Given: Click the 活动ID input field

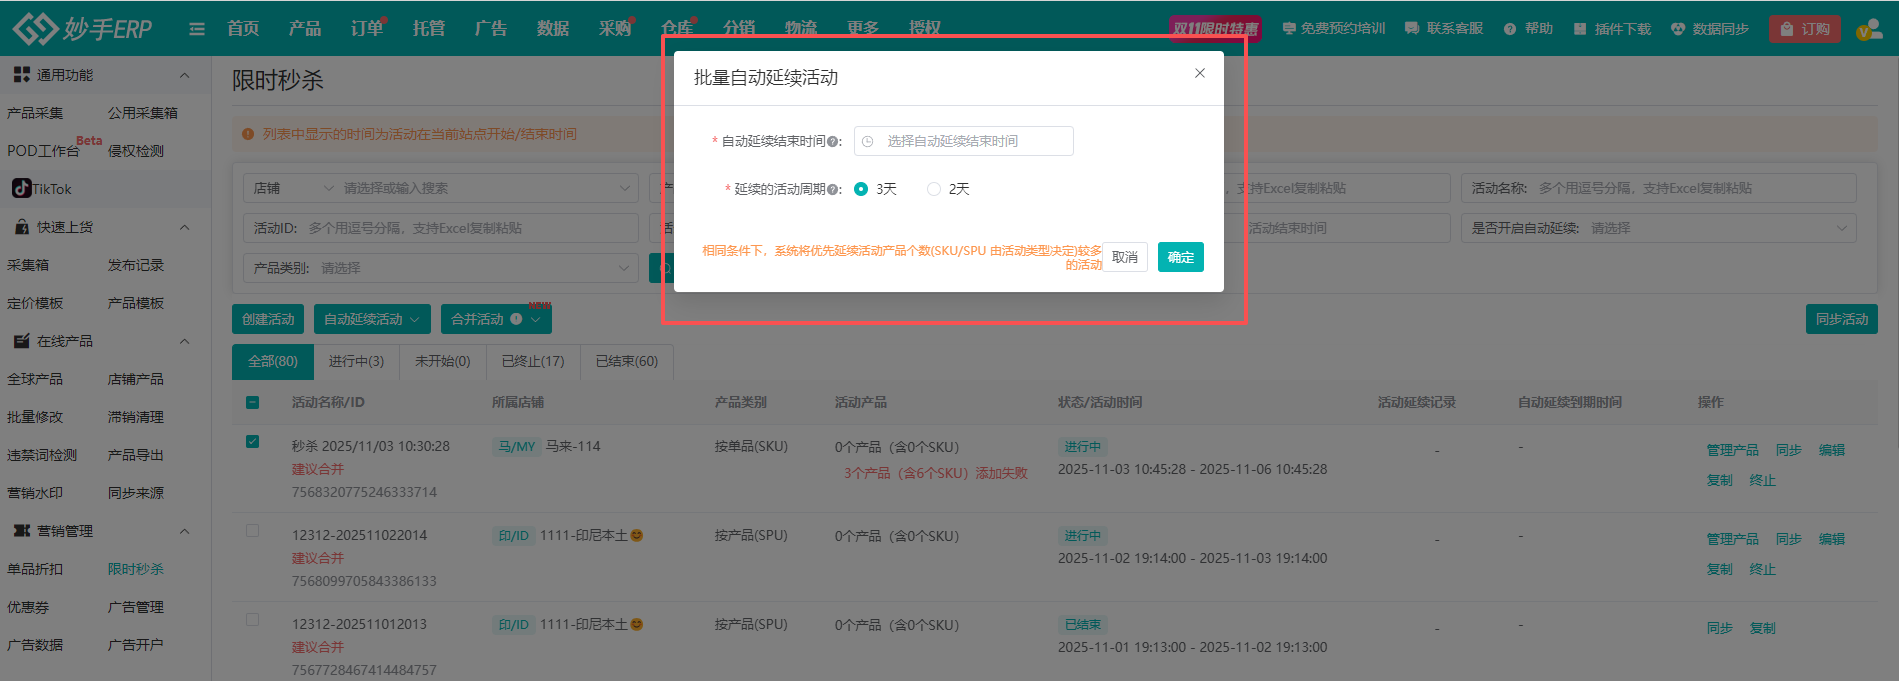Looking at the screenshot, I should (x=440, y=228).
